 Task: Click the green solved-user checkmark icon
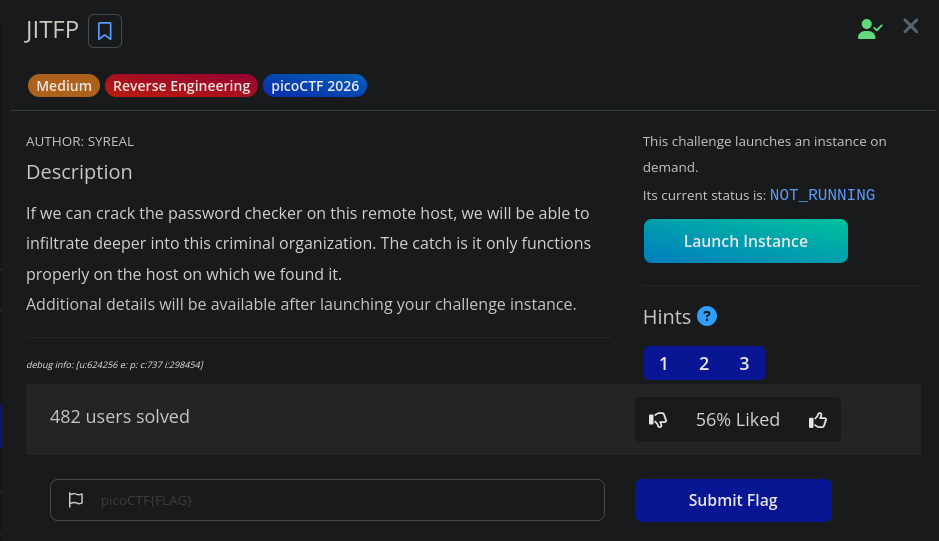tap(870, 28)
